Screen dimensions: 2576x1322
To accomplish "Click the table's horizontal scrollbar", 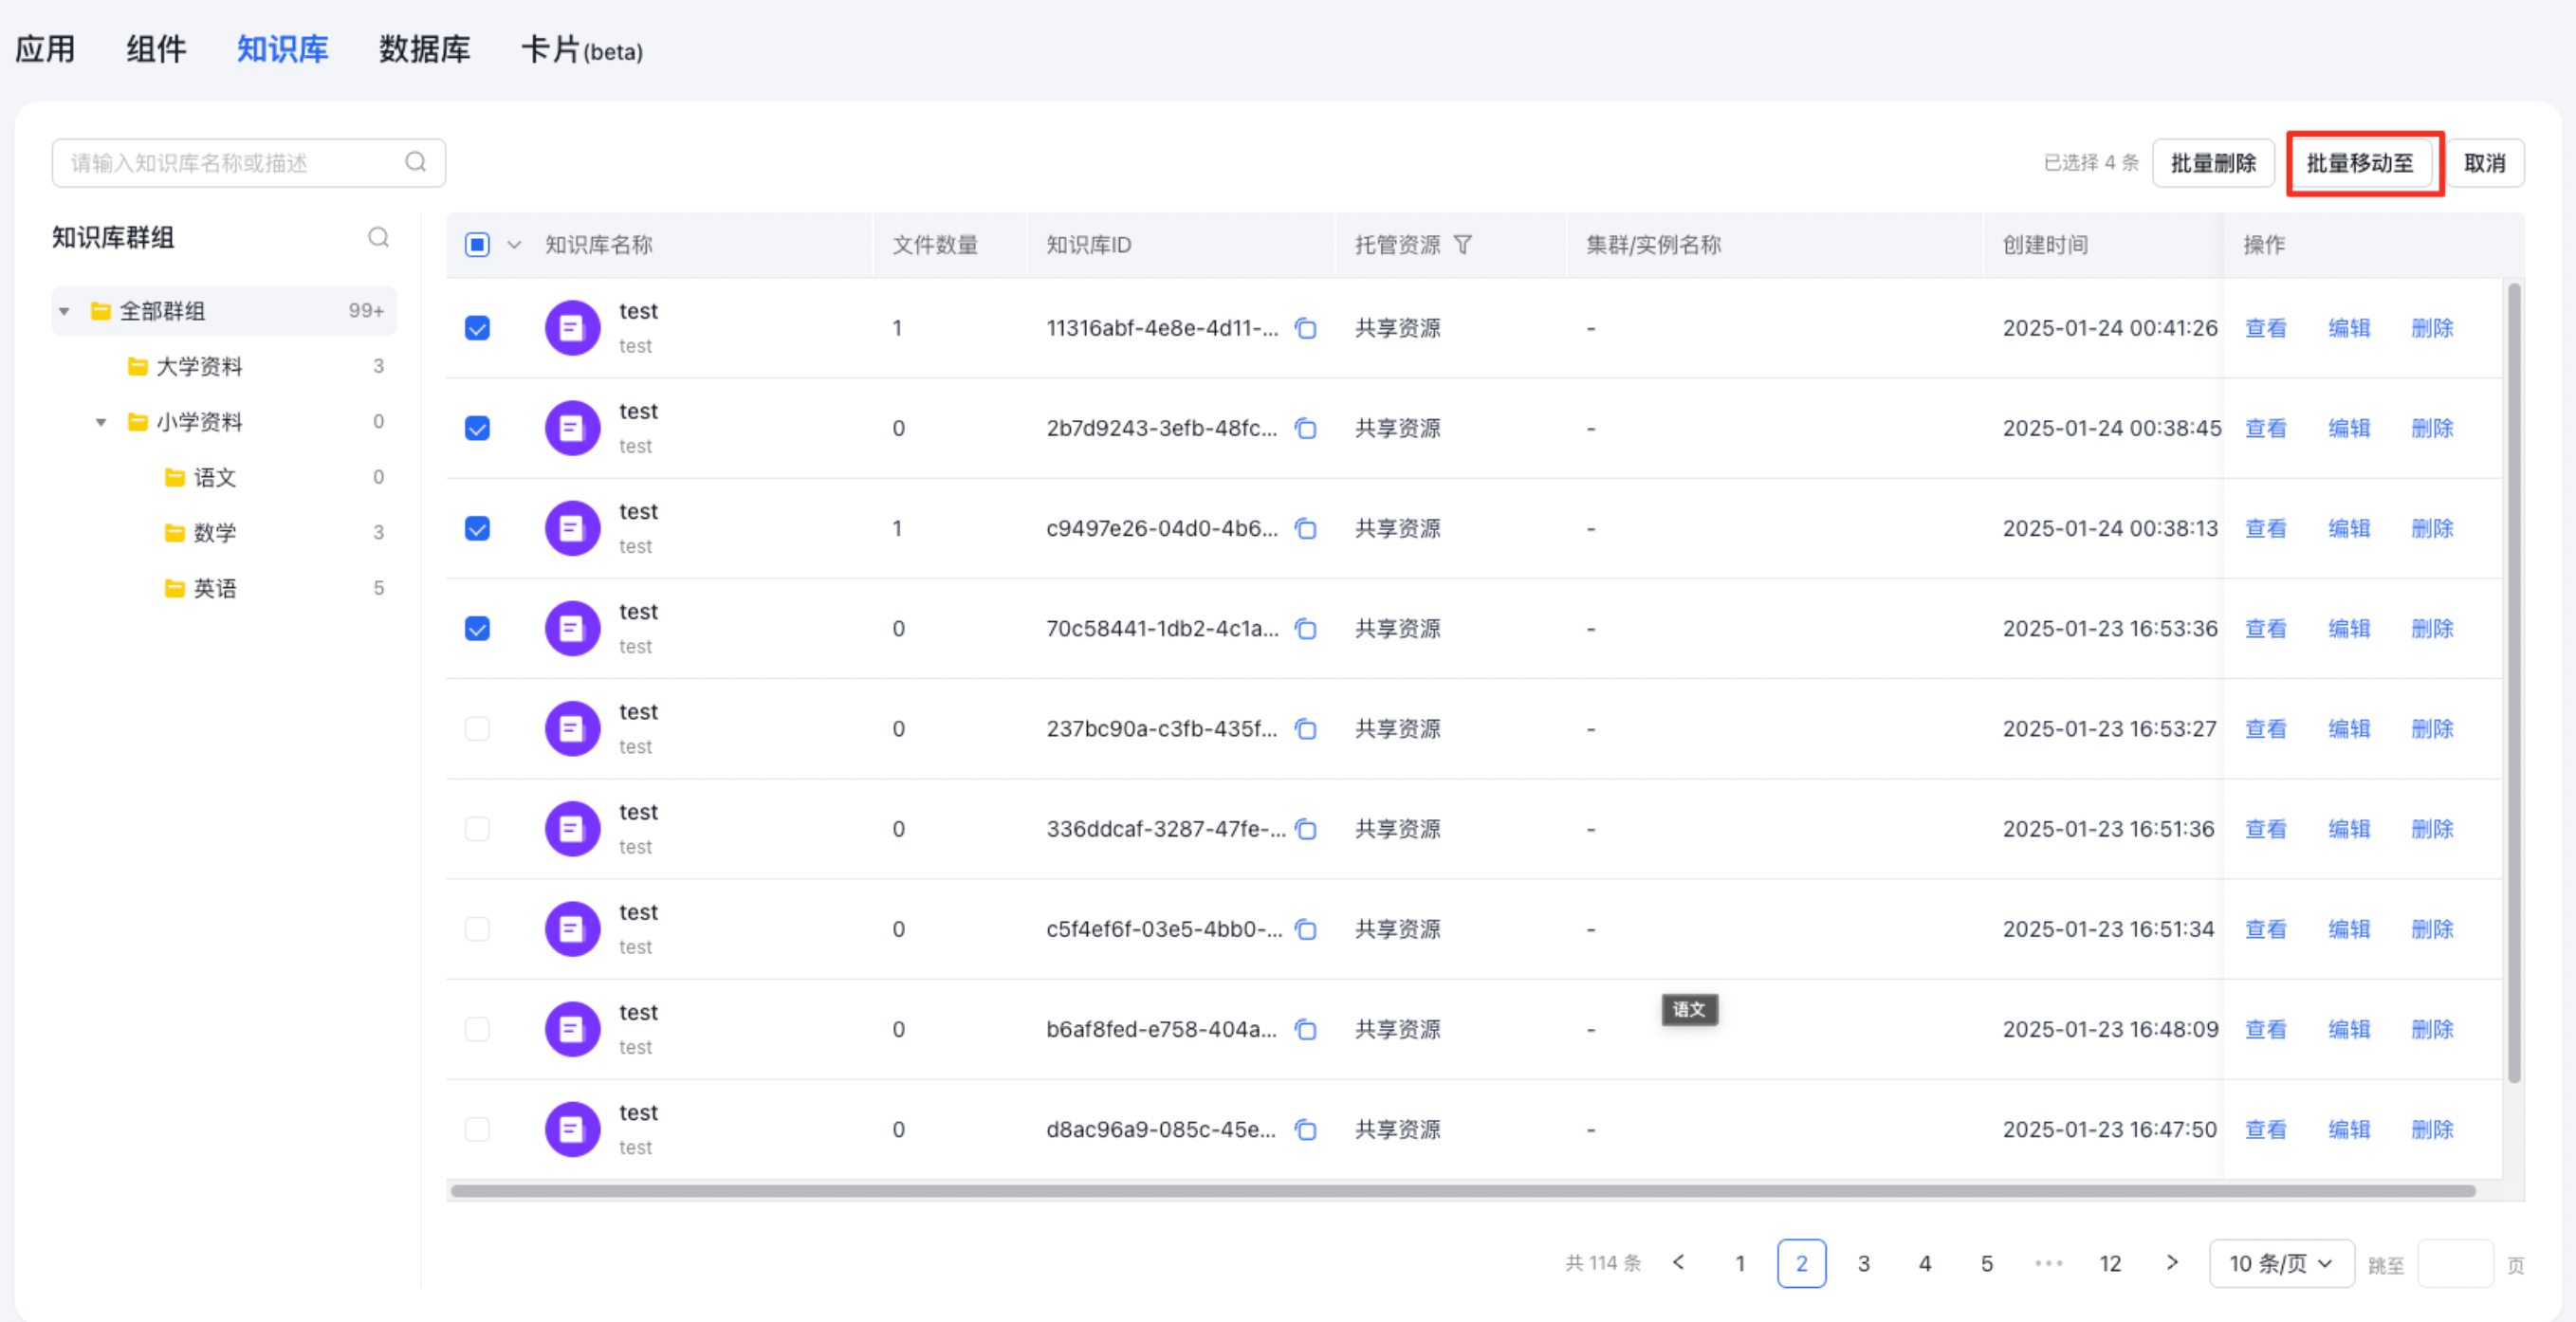I will coord(1463,1190).
